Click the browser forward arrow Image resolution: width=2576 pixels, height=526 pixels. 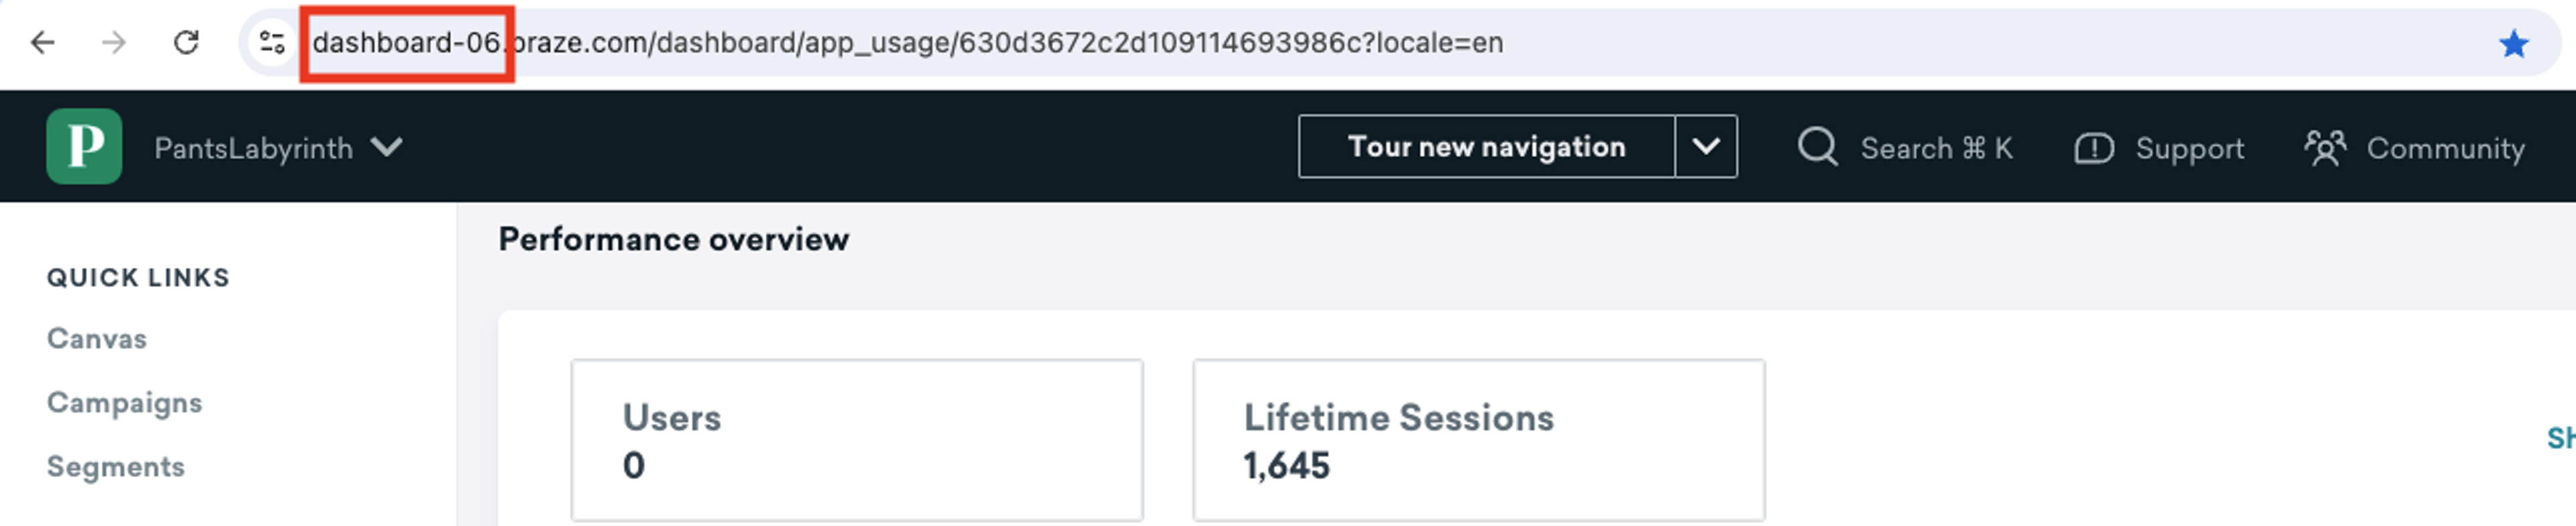(114, 43)
